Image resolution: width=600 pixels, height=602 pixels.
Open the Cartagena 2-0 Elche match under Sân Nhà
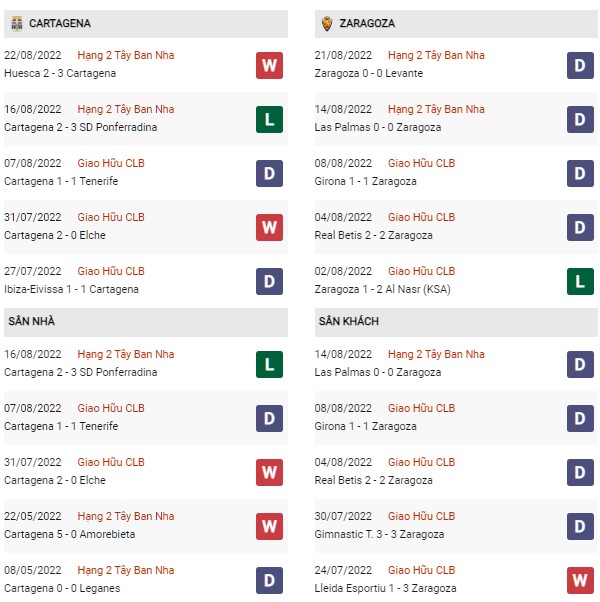pyautogui.click(x=55, y=480)
